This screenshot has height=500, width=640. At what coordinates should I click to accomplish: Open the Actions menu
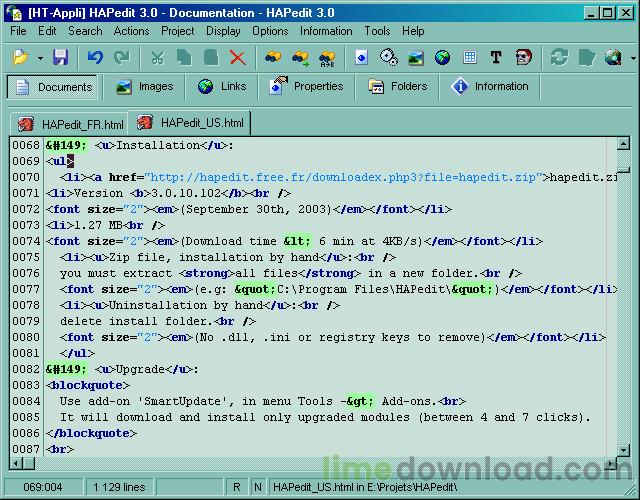pyautogui.click(x=131, y=31)
